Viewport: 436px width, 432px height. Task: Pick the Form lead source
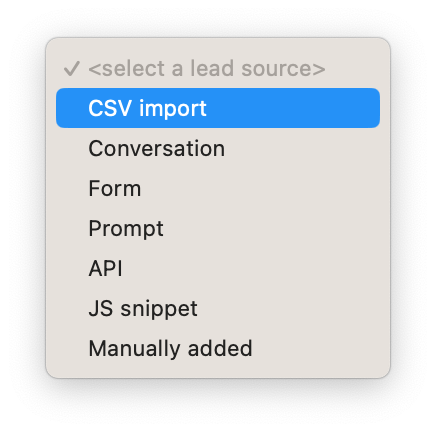pyautogui.click(x=218, y=188)
